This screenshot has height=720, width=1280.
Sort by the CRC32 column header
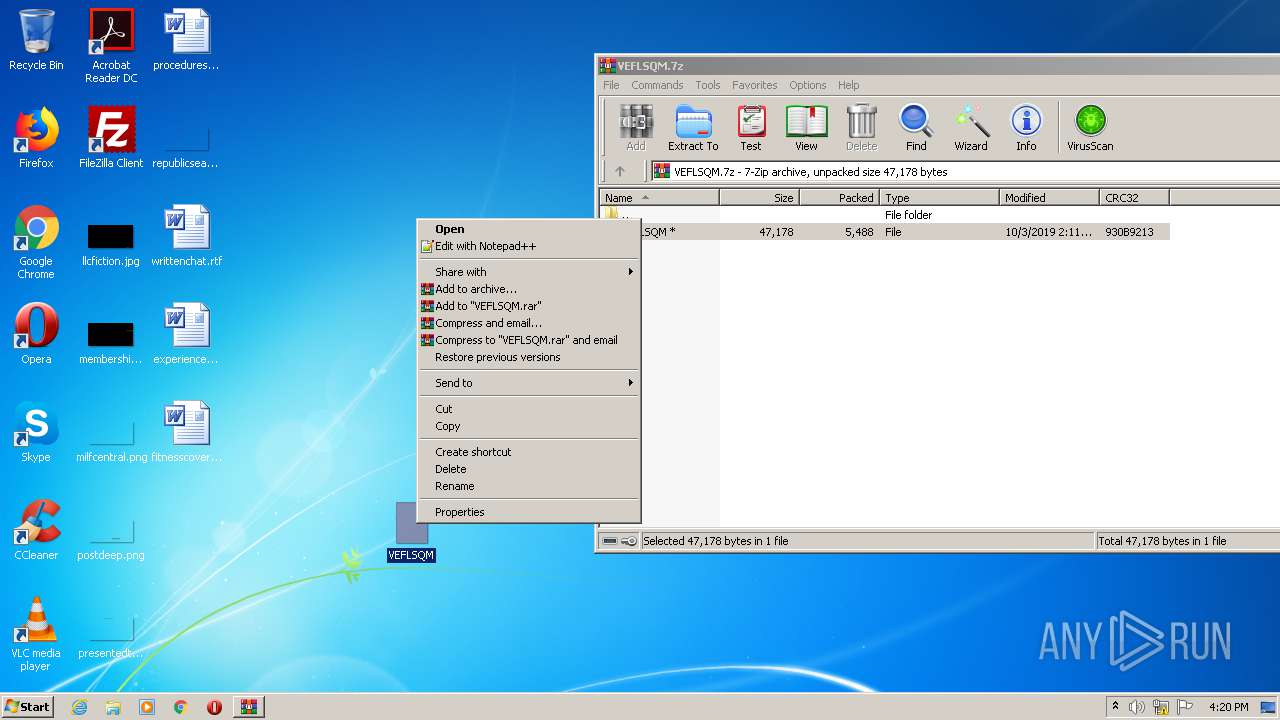pos(1134,198)
